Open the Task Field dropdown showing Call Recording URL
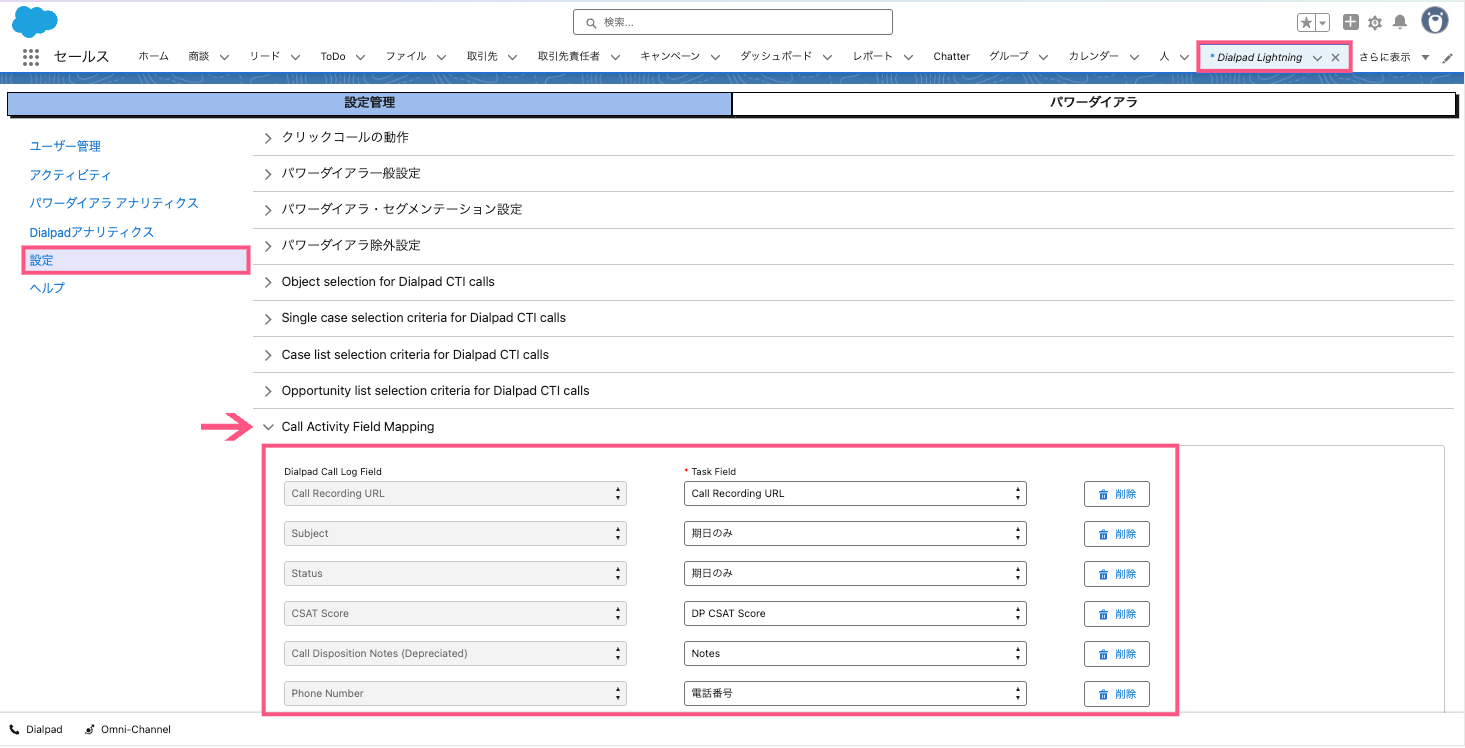The width and height of the screenshot is (1465, 748). coord(855,494)
